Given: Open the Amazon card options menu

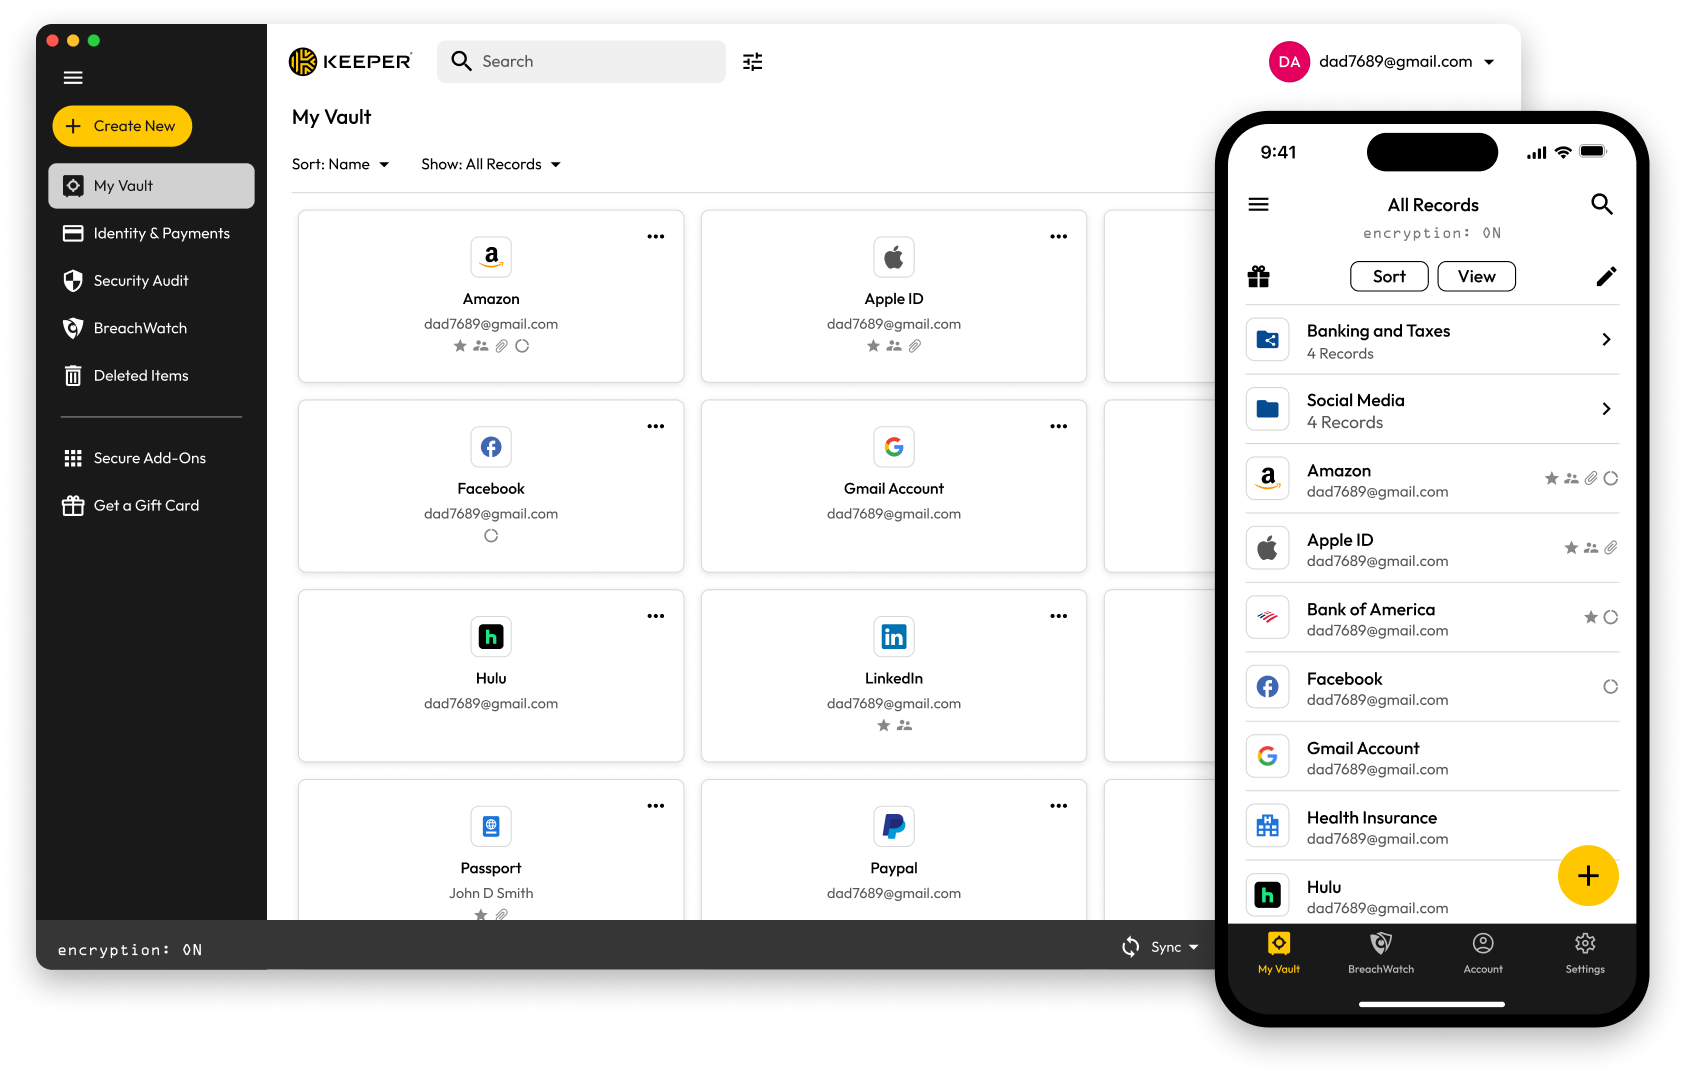Looking at the screenshot, I should pyautogui.click(x=656, y=237).
